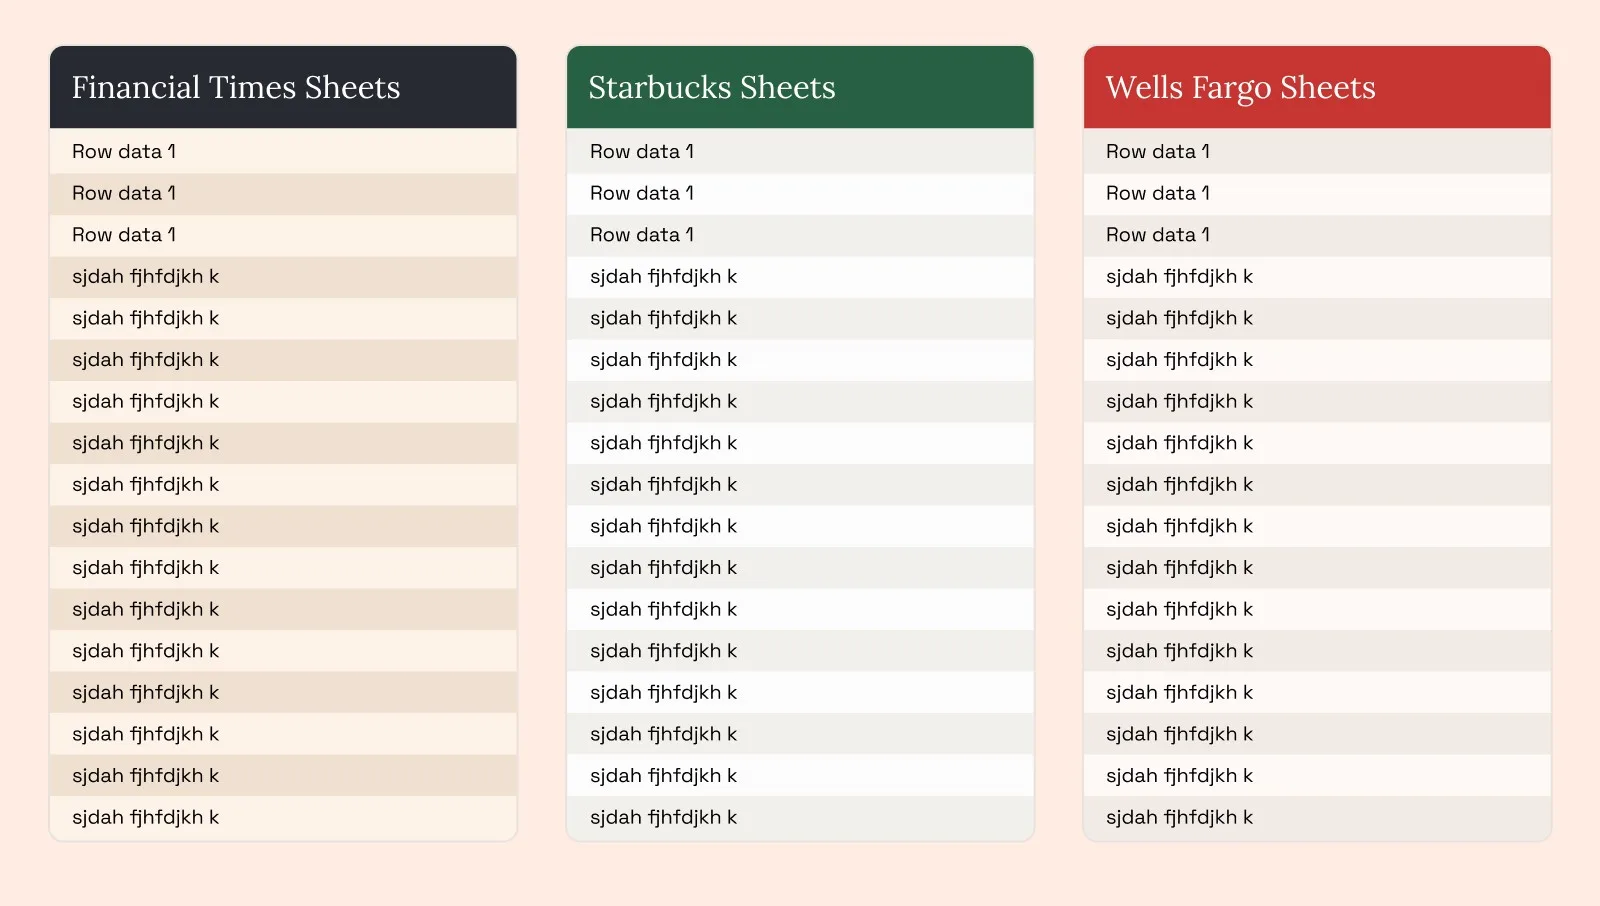This screenshot has width=1600, height=906.
Task: Select second Row data 1 in Starbucks Sheets
Action: click(x=800, y=194)
